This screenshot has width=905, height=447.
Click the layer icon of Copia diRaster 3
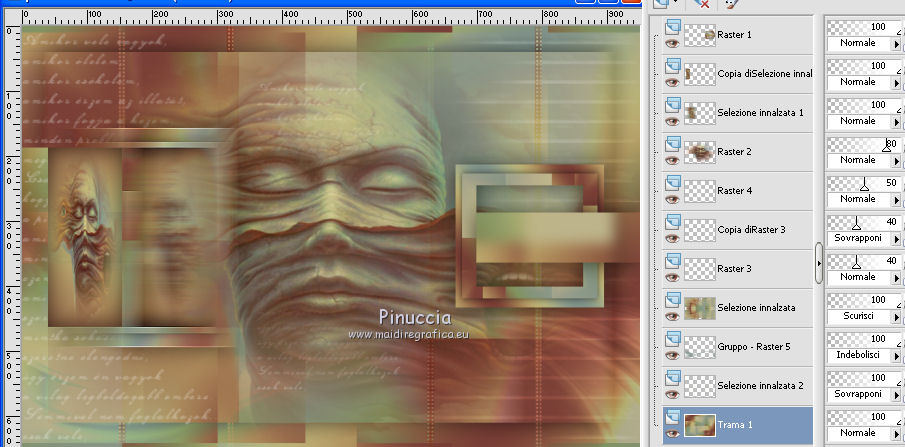[x=672, y=222]
